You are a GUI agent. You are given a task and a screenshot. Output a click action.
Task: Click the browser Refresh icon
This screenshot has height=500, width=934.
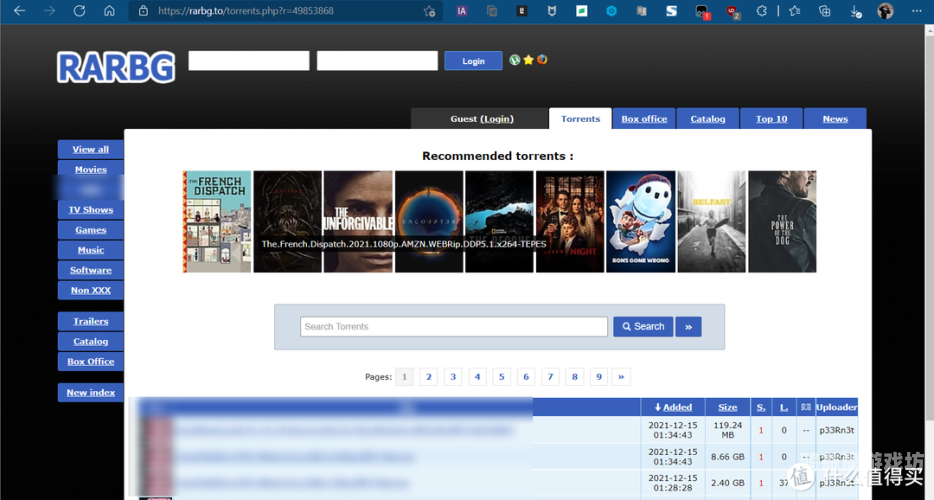coord(79,11)
